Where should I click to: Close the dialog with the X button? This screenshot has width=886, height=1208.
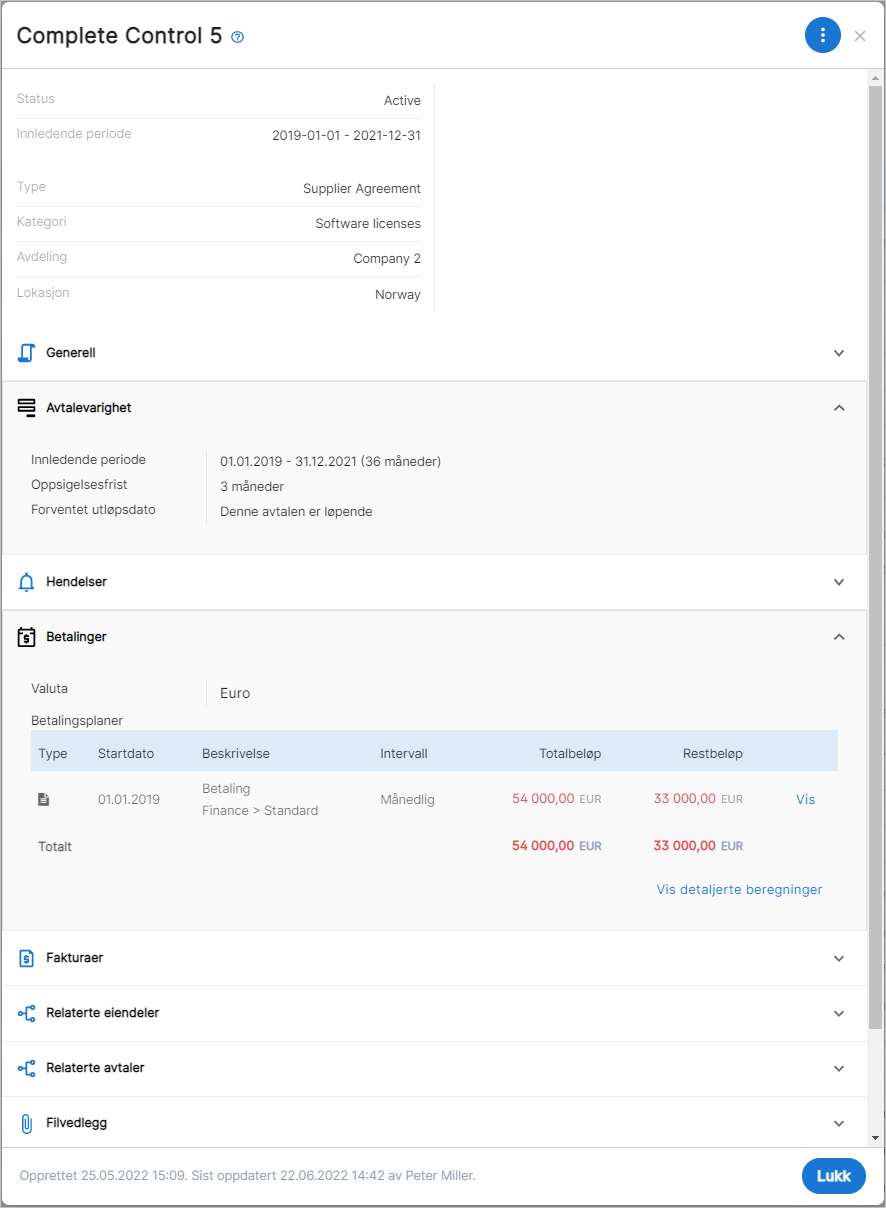pos(860,36)
